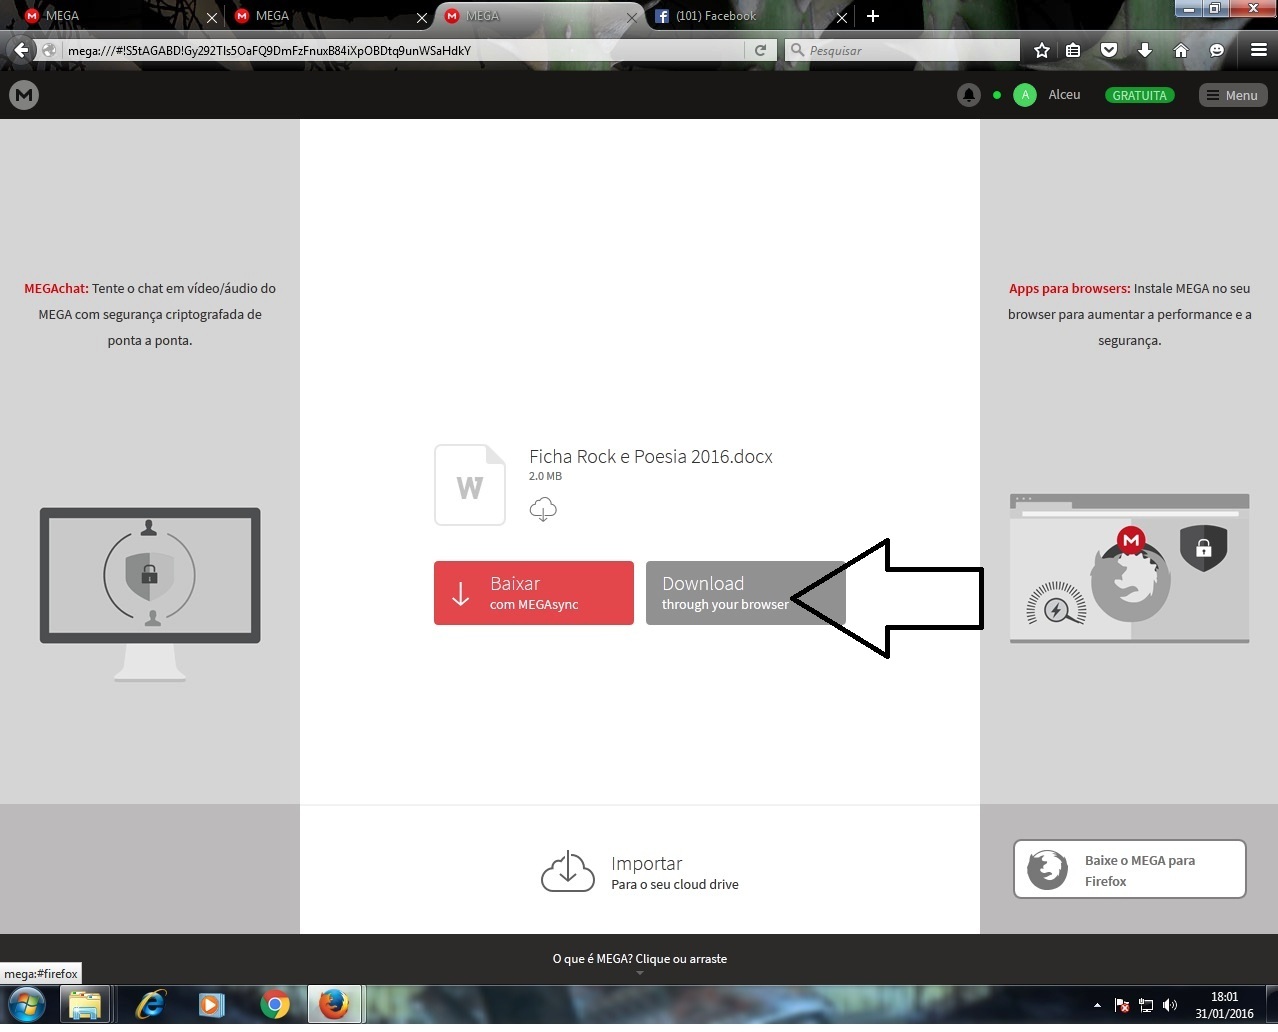Click Download through your browser button
Screen dimensions: 1278x1032
(x=745, y=593)
